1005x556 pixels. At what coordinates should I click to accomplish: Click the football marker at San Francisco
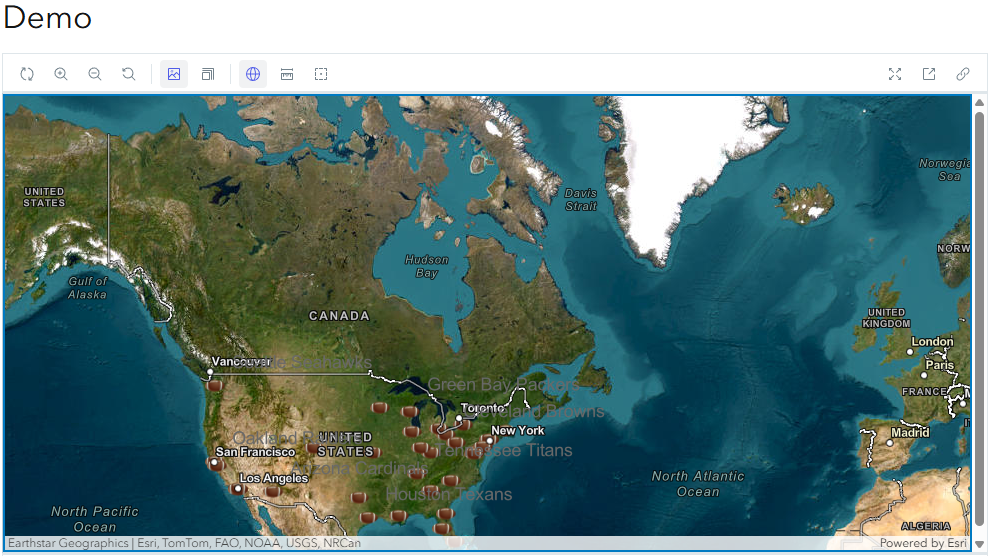pos(215,464)
